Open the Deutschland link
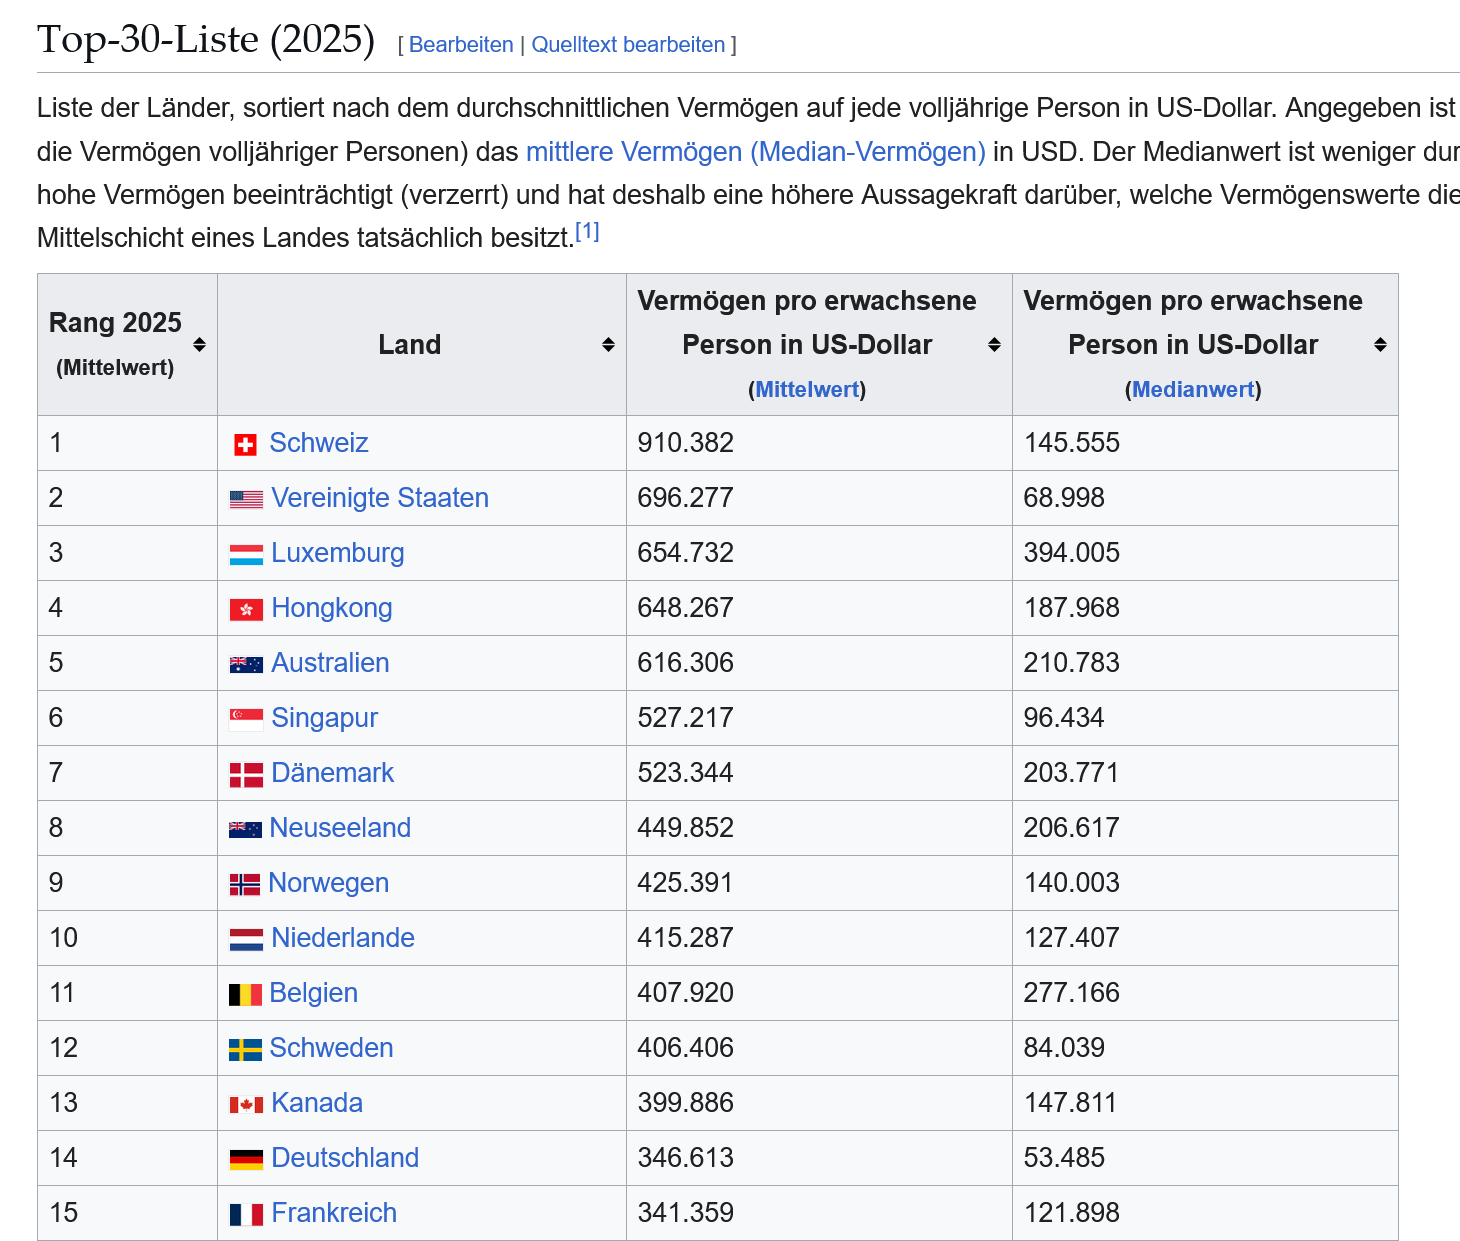1460x1241 pixels. click(345, 1158)
